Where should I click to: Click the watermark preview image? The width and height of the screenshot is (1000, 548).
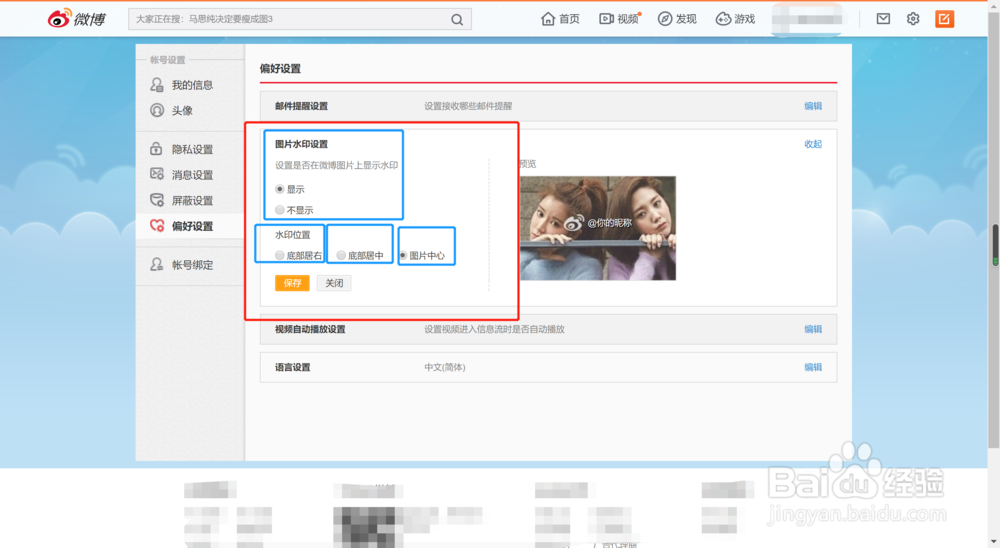click(598, 228)
